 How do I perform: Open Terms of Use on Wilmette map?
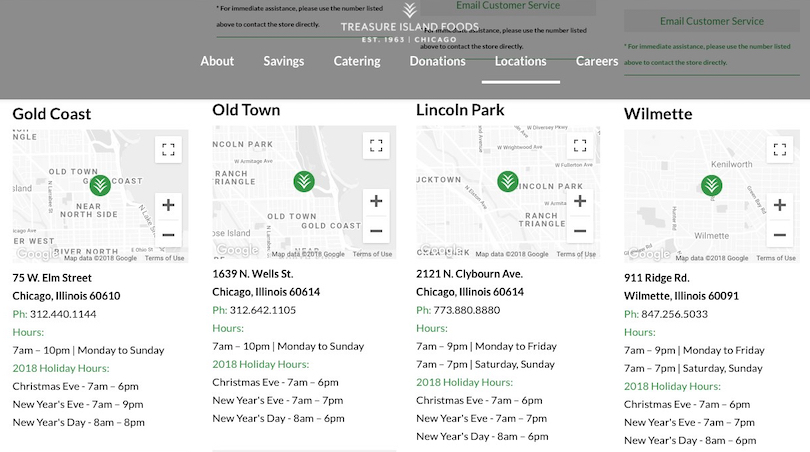point(776,258)
